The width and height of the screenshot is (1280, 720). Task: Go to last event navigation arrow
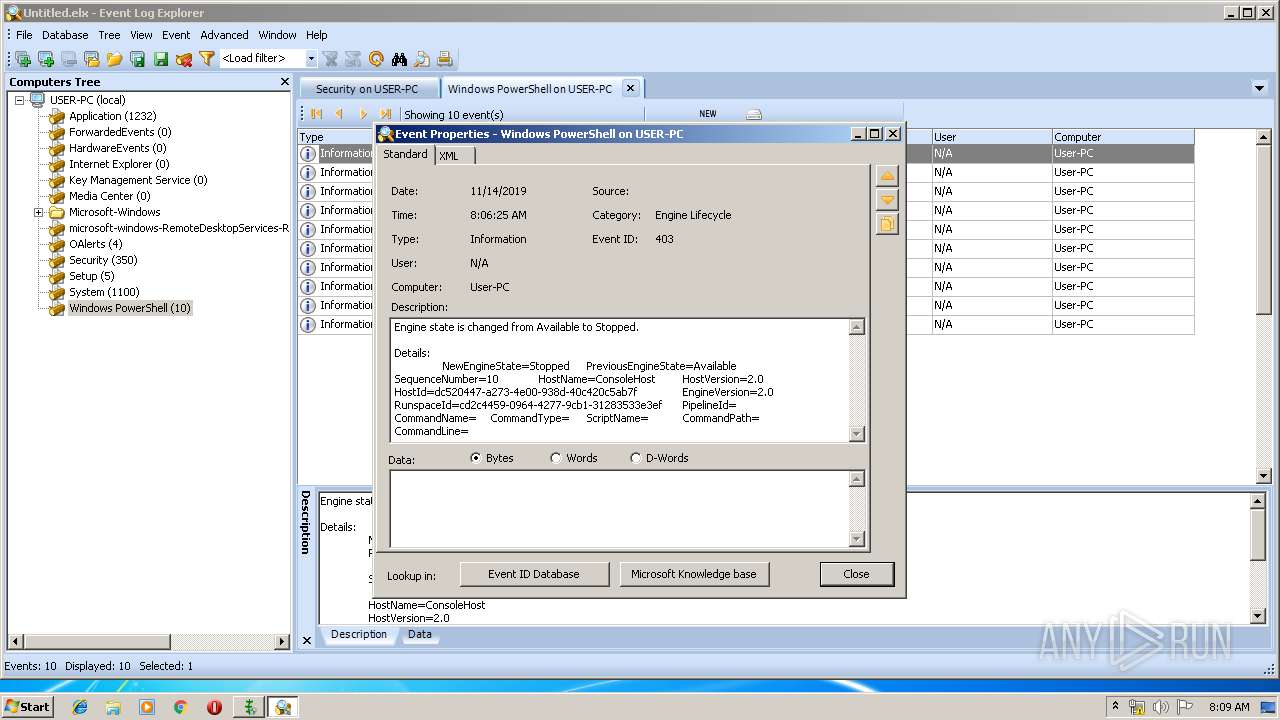(386, 114)
